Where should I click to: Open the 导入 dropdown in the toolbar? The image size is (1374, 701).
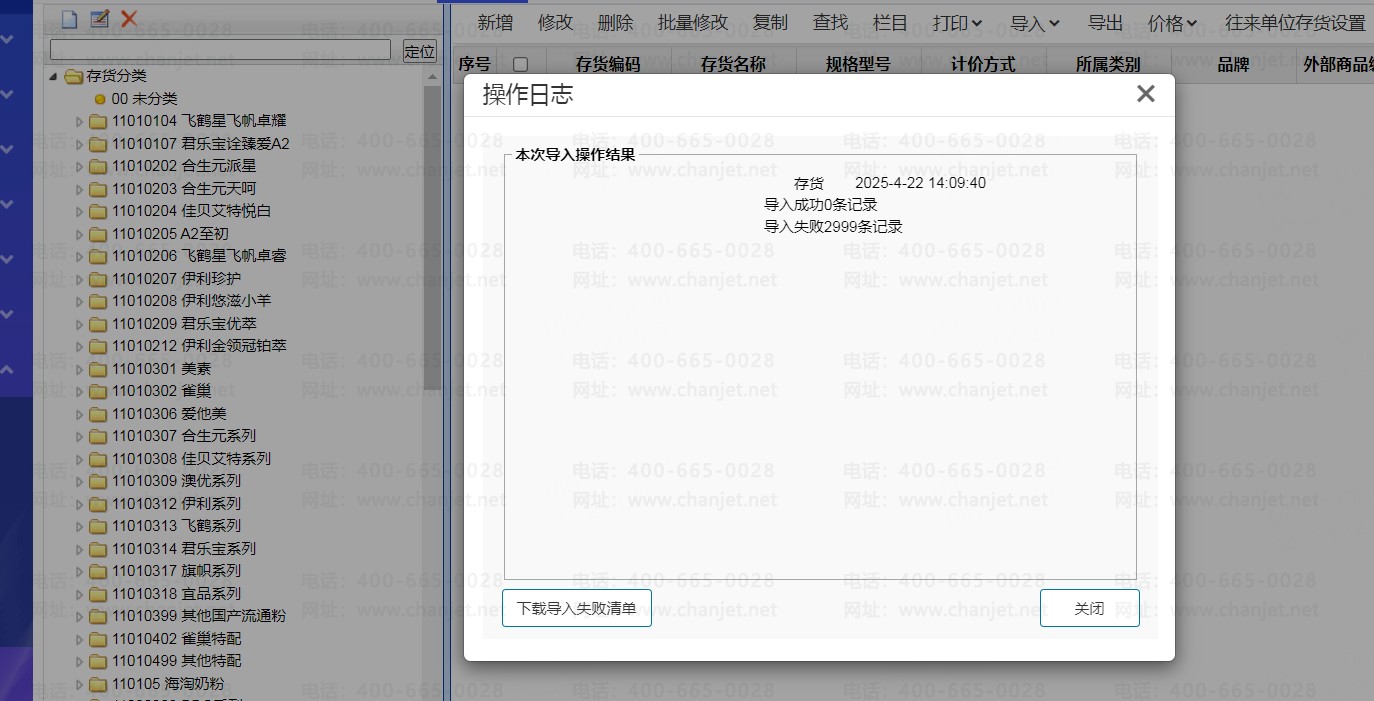coord(1035,23)
